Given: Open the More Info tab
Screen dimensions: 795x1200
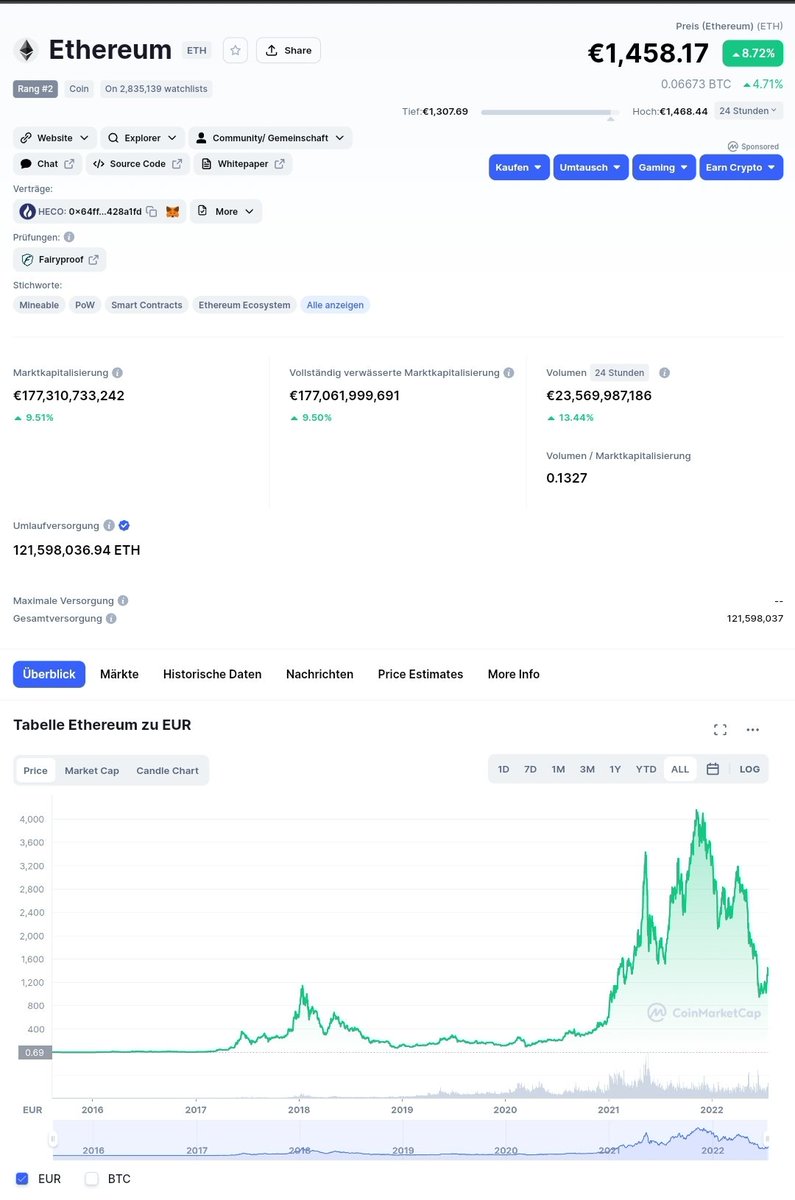Looking at the screenshot, I should pyautogui.click(x=514, y=674).
